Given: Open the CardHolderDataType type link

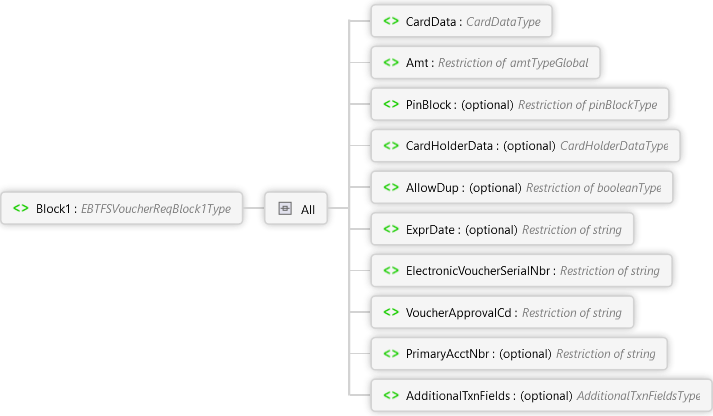Looking at the screenshot, I should (614, 146).
